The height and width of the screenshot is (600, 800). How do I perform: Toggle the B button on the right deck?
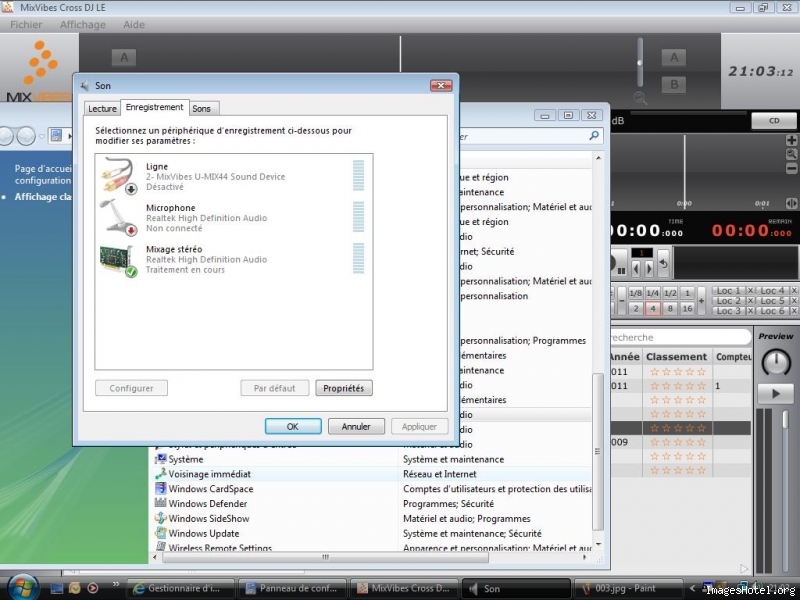[674, 84]
